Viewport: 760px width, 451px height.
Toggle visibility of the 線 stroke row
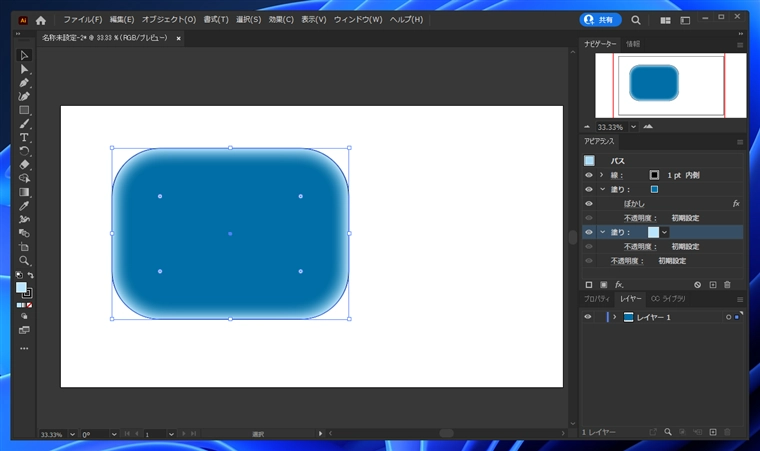[588, 175]
